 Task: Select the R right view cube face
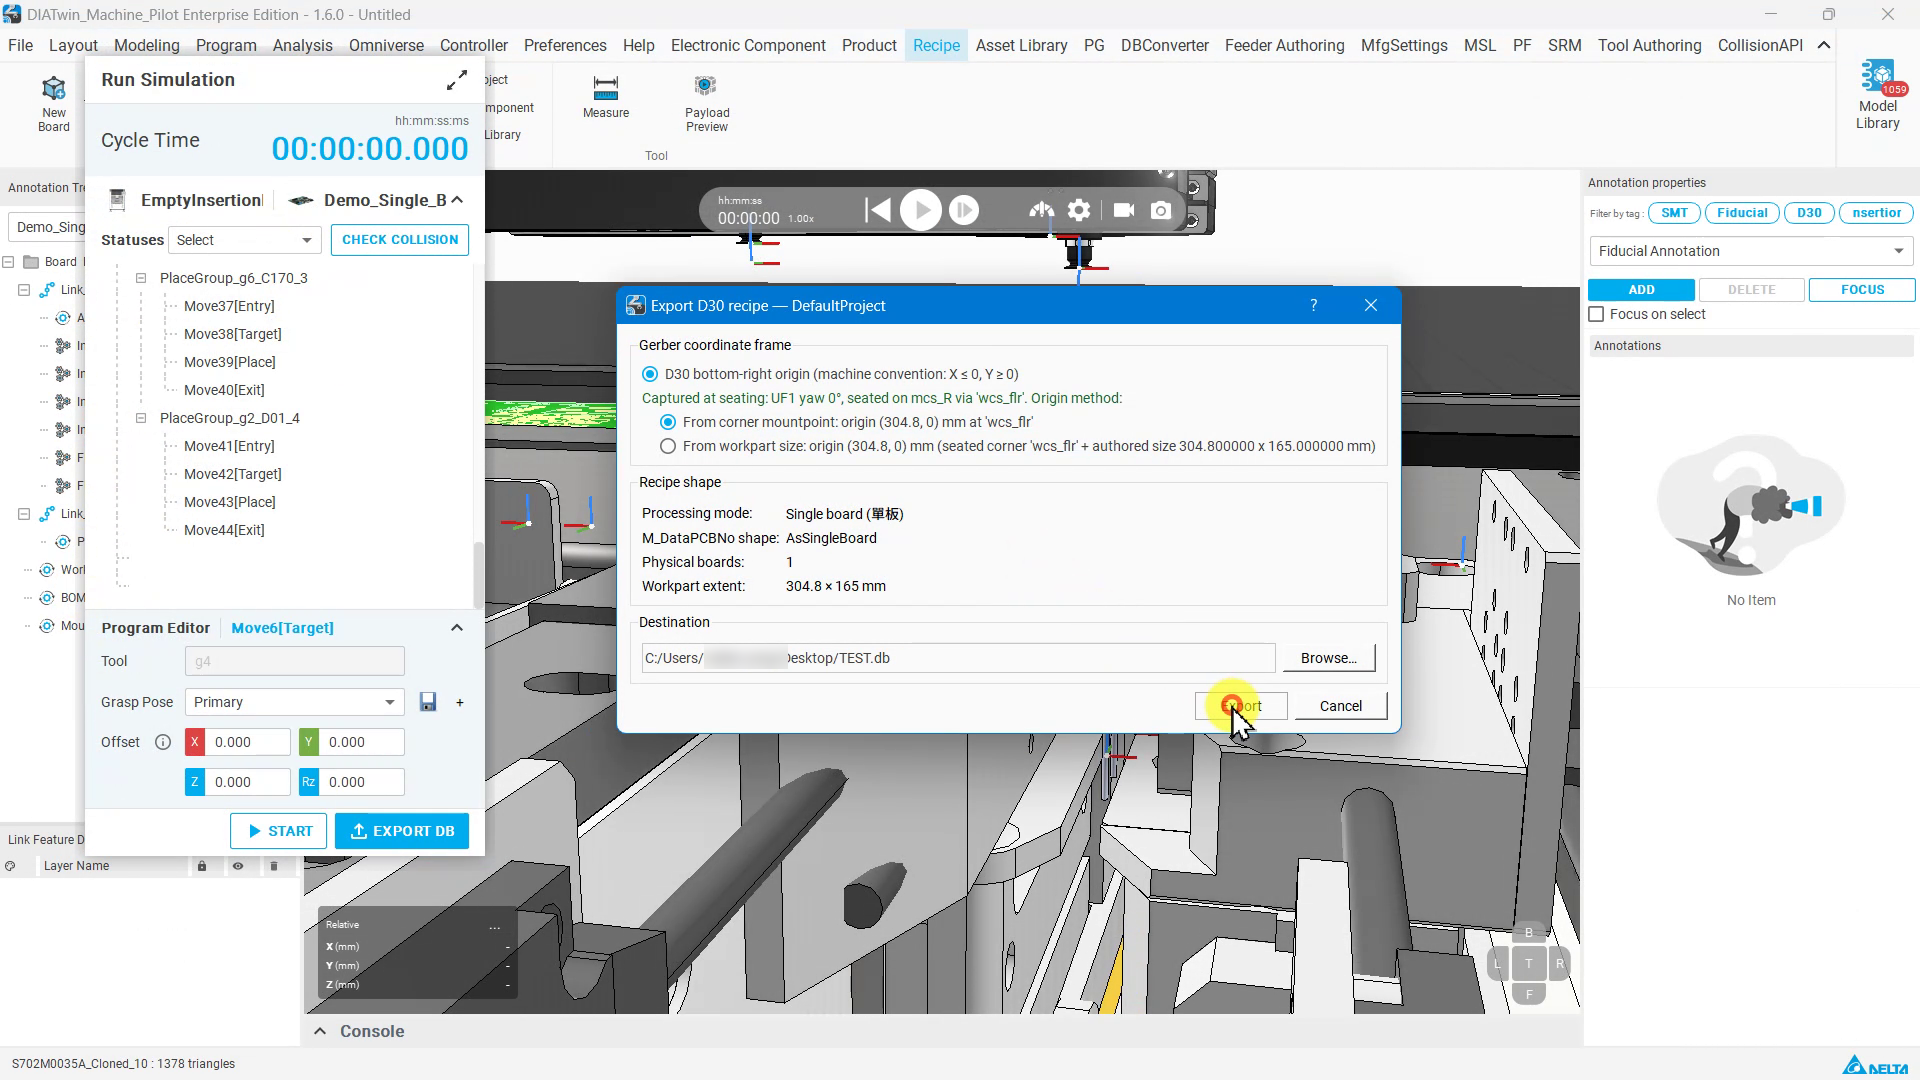click(1559, 964)
